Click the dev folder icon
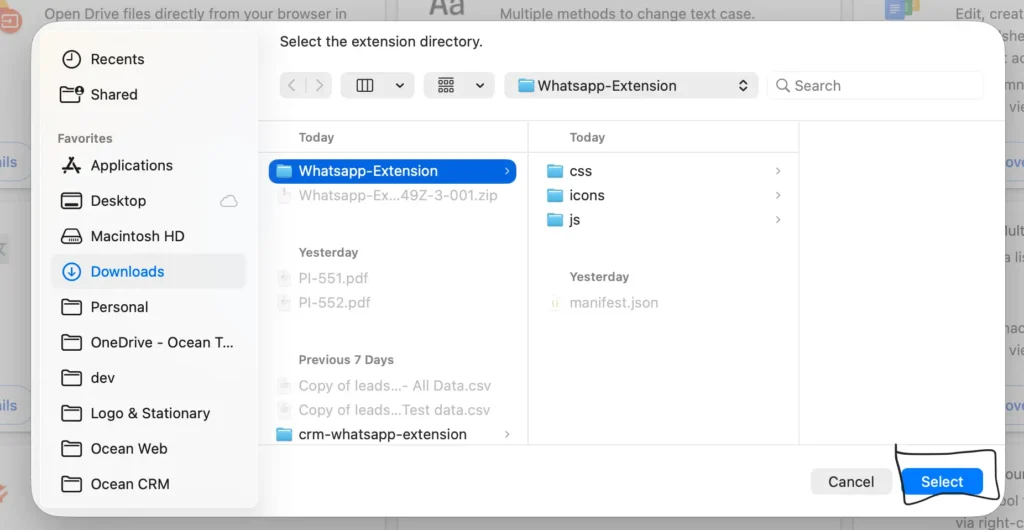 pos(71,378)
